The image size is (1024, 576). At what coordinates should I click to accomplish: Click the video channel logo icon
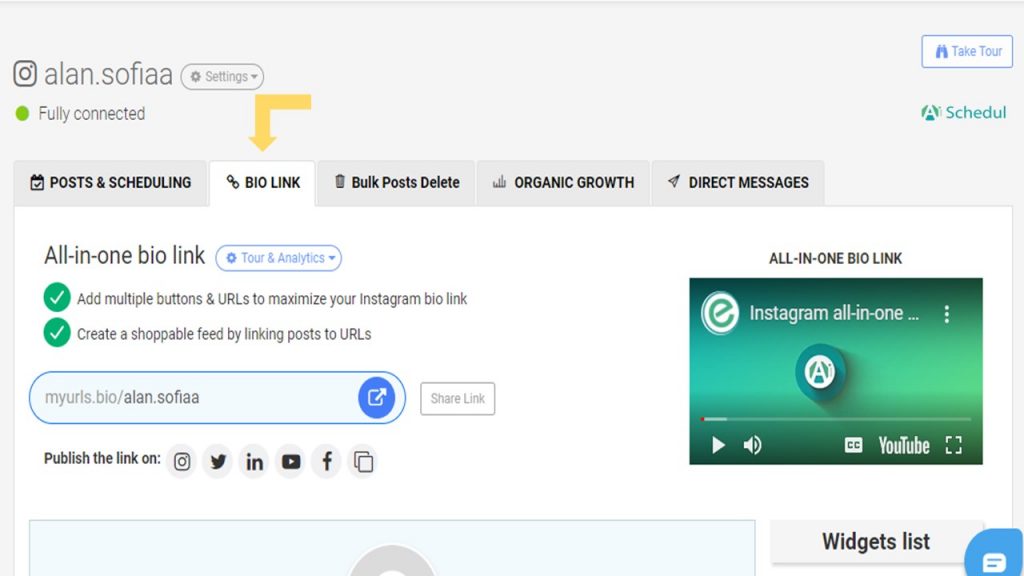click(x=720, y=313)
